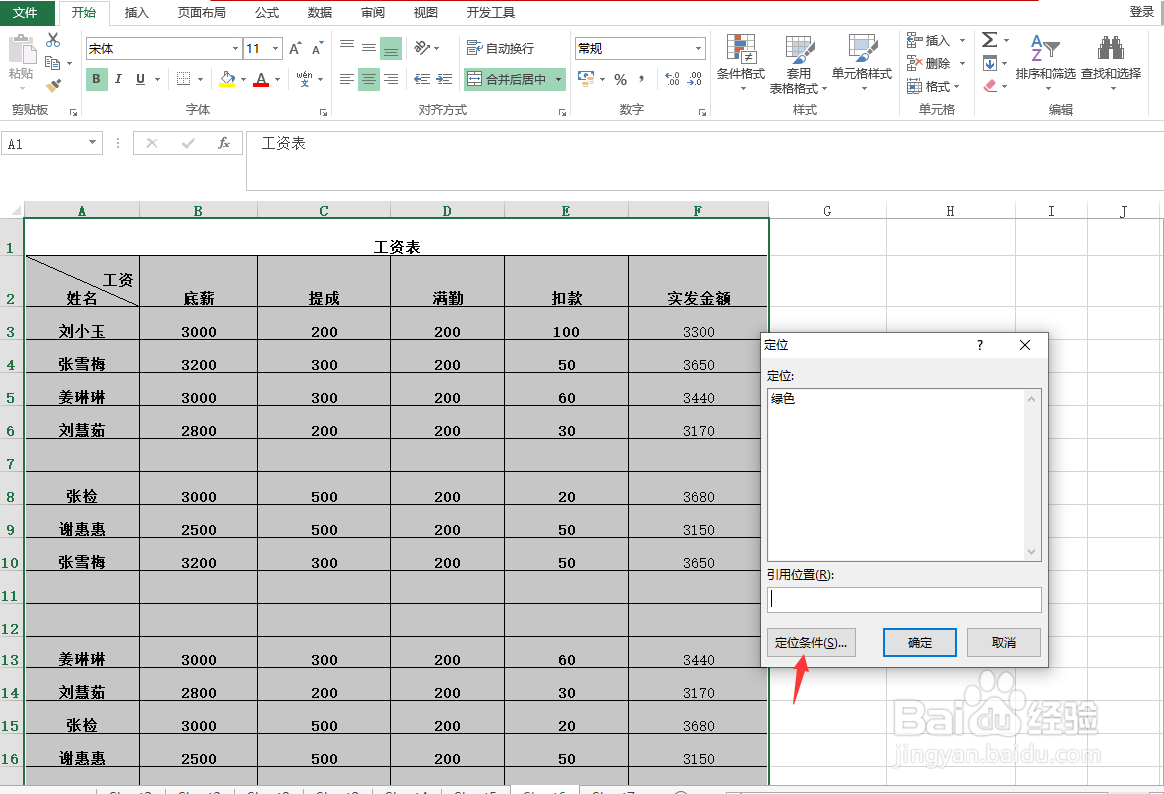Toggle Underline formatting button
This screenshot has height=794, width=1164.
pyautogui.click(x=140, y=79)
